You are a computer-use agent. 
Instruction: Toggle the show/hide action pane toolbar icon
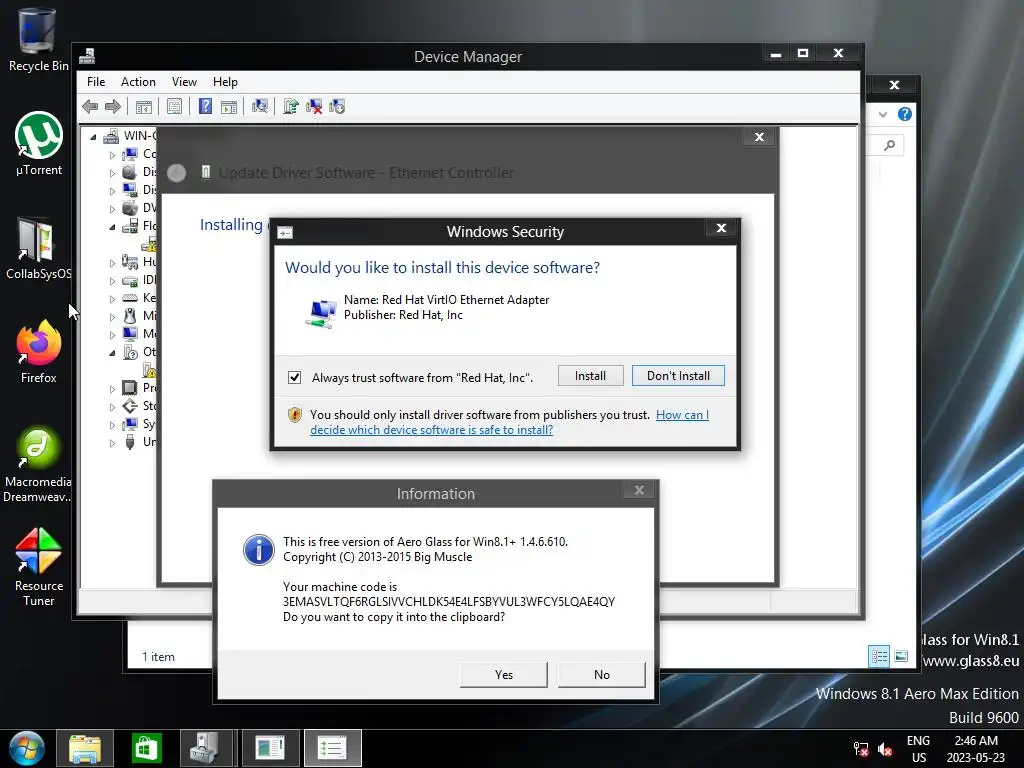229,106
